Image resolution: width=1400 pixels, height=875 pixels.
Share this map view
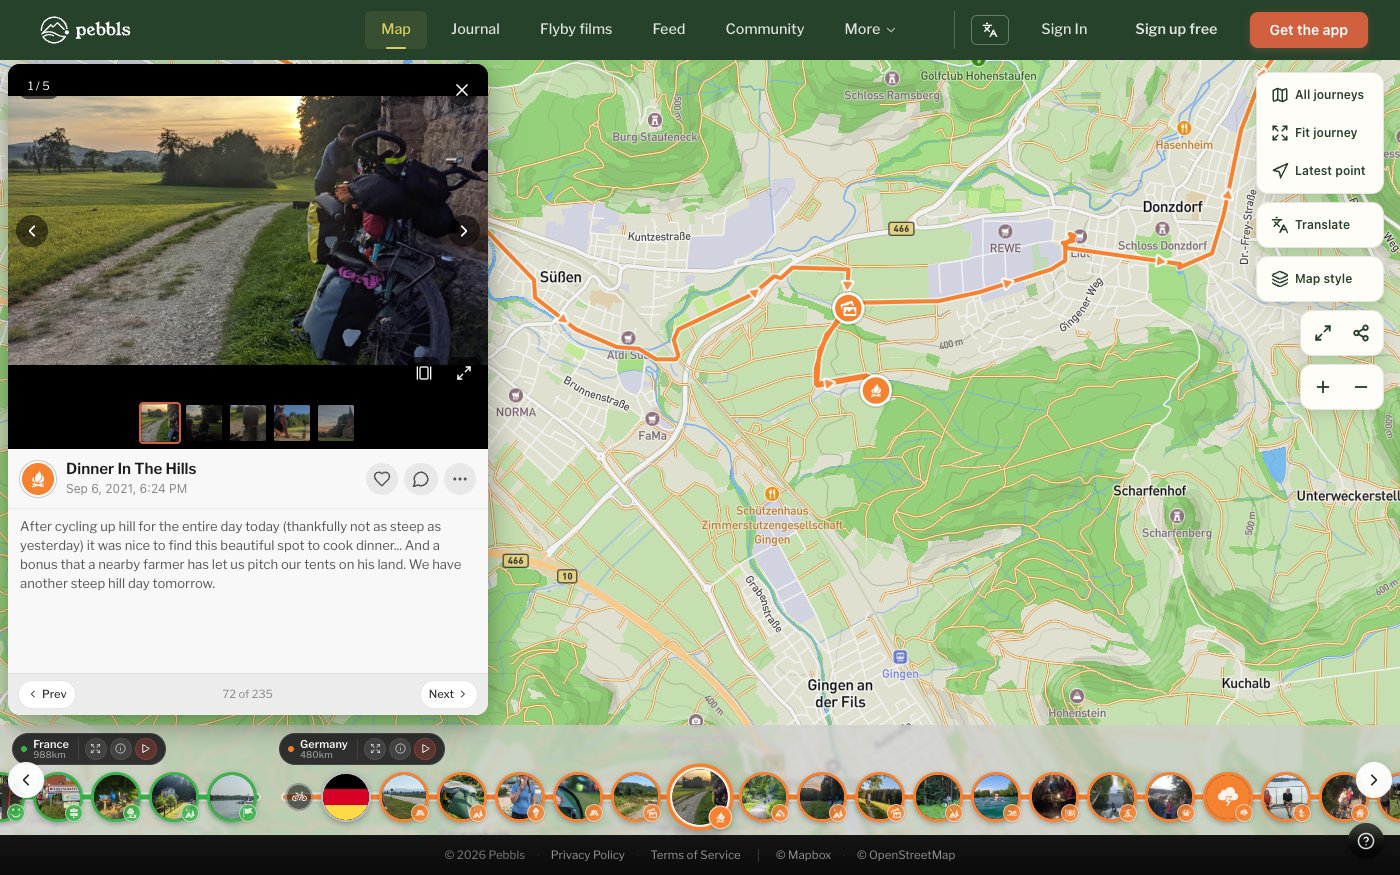tap(1361, 333)
